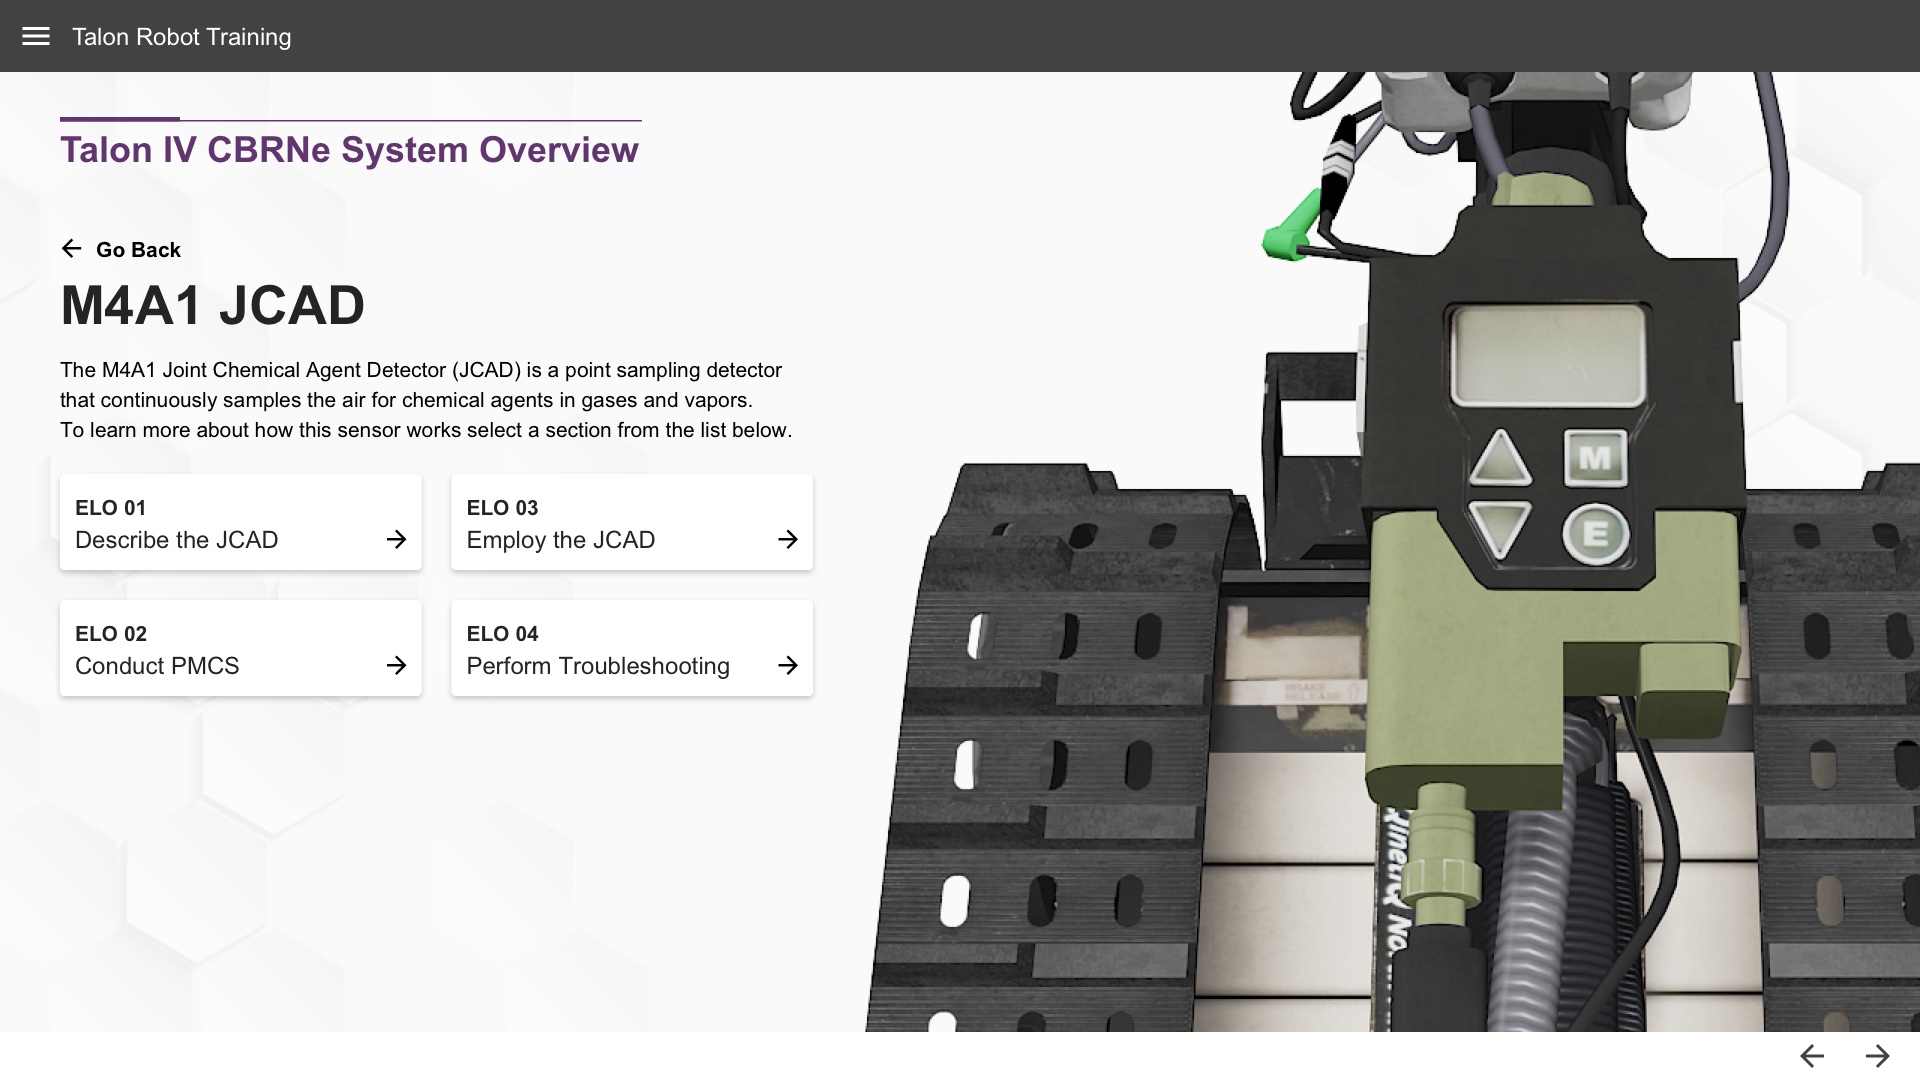1920x1080 pixels.
Task: Click arrow icon on Perform Troubleshooting
Action: (788, 665)
